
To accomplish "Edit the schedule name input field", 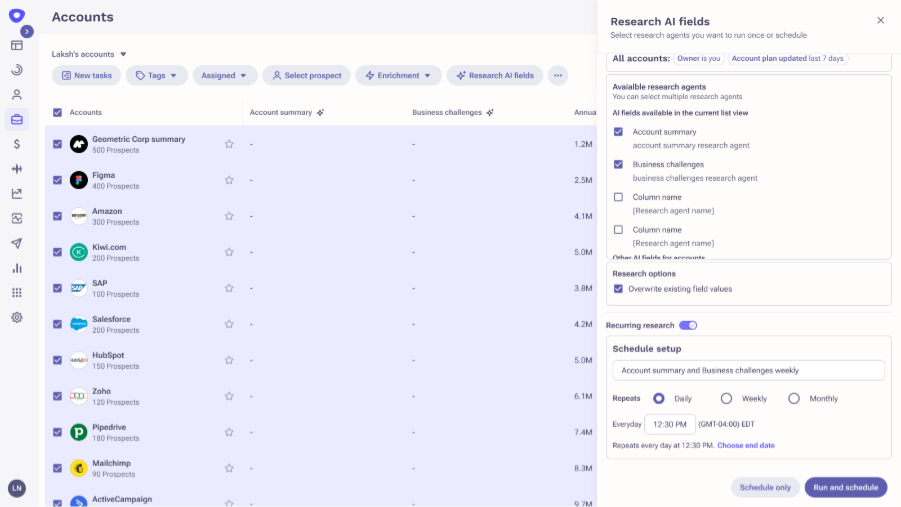I will tap(748, 371).
